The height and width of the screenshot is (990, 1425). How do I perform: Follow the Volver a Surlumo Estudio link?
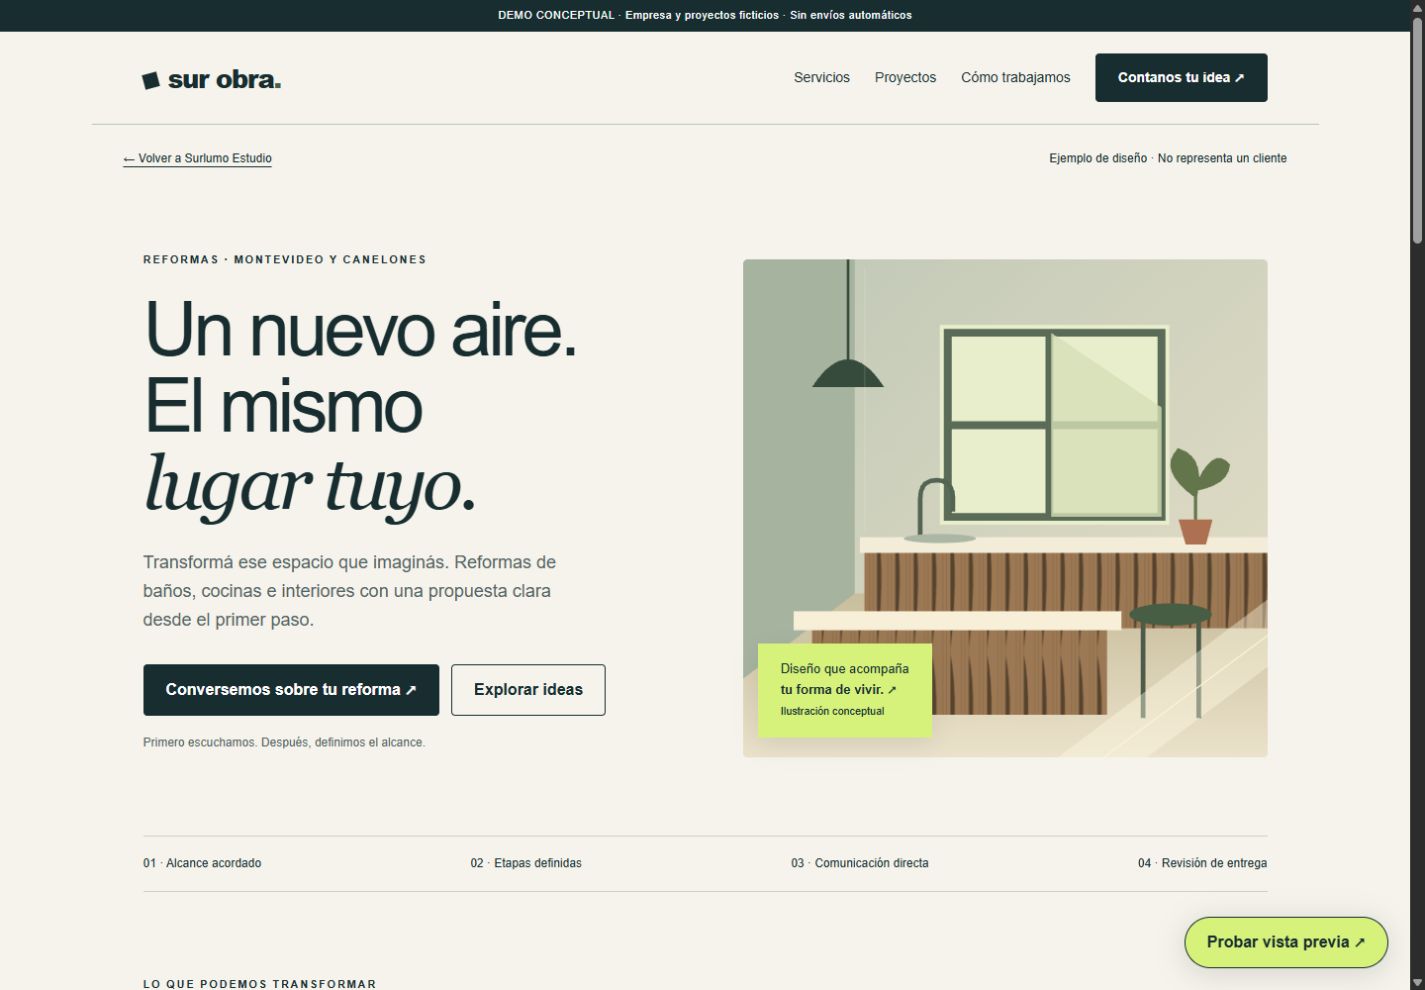point(198,158)
